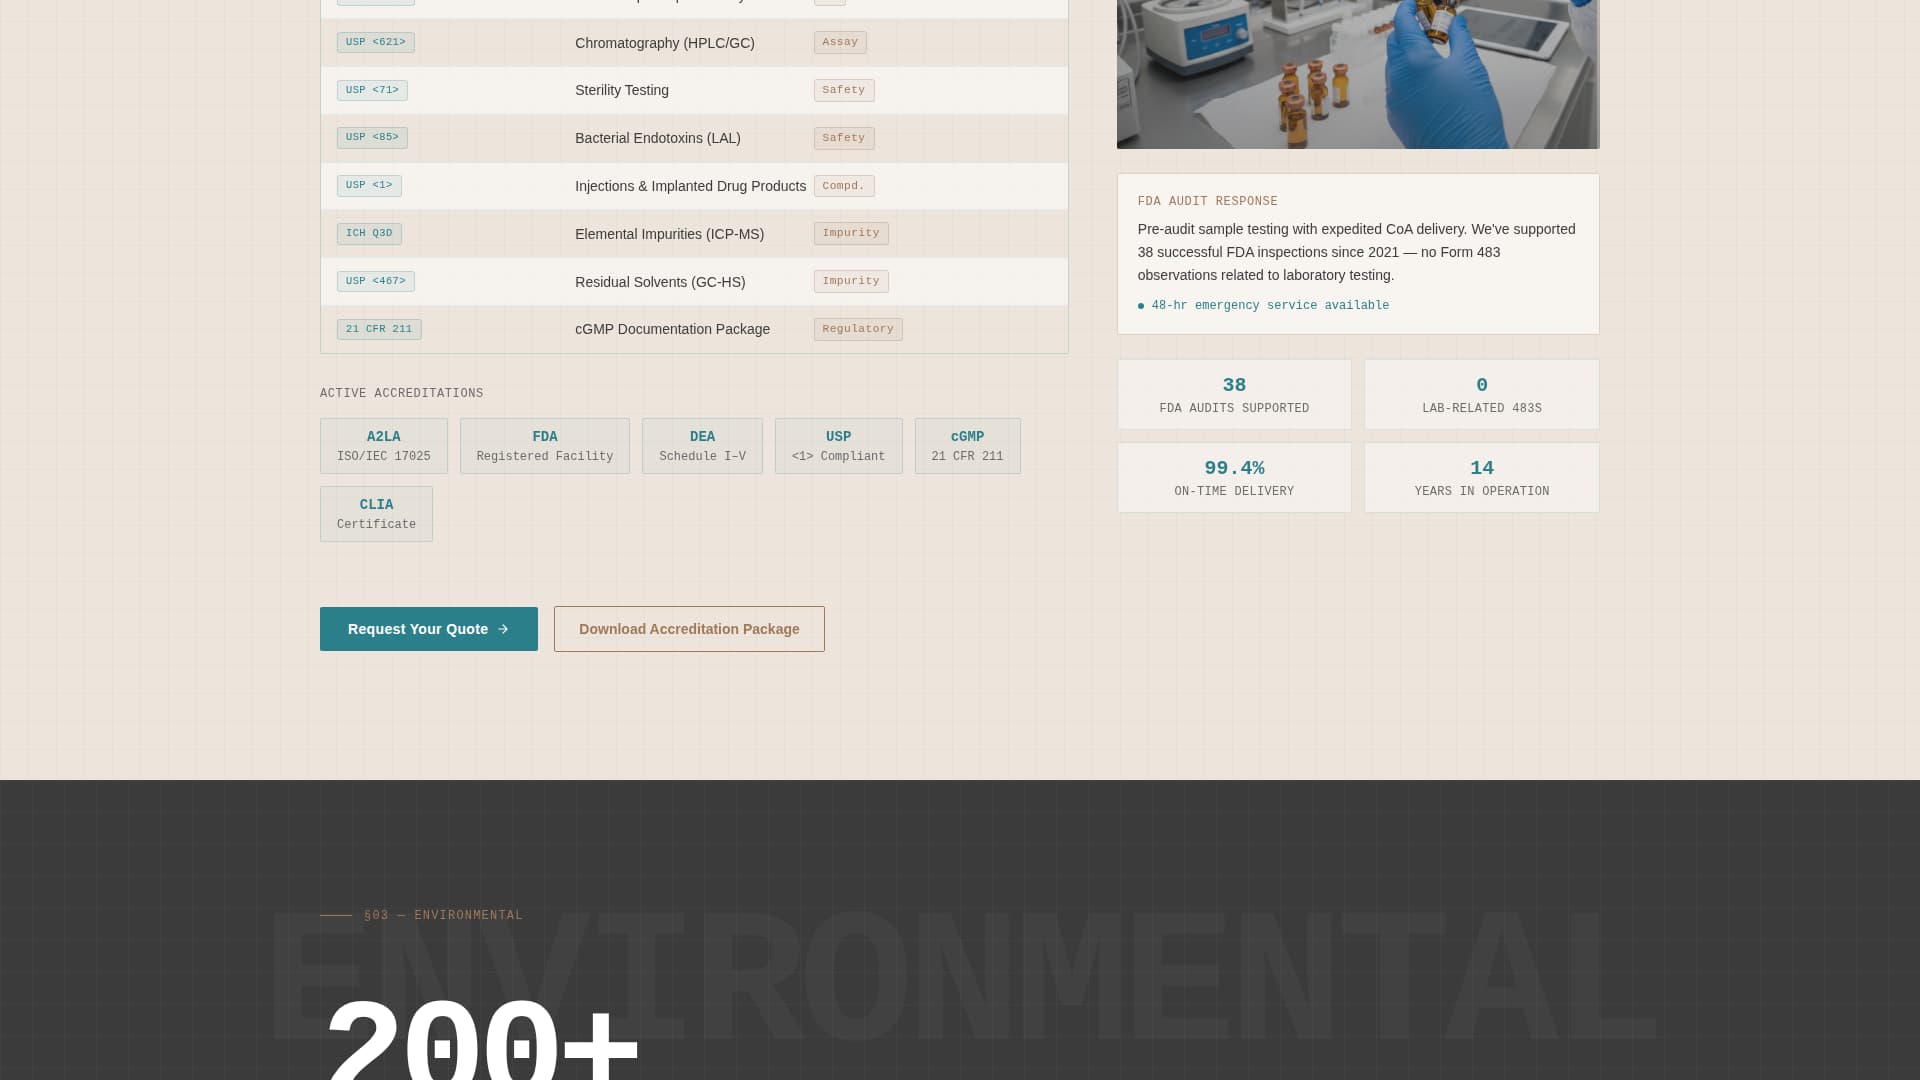The image size is (1920, 1080).
Task: Click the Impurity tag for Elemental Impurities
Action: tap(851, 233)
